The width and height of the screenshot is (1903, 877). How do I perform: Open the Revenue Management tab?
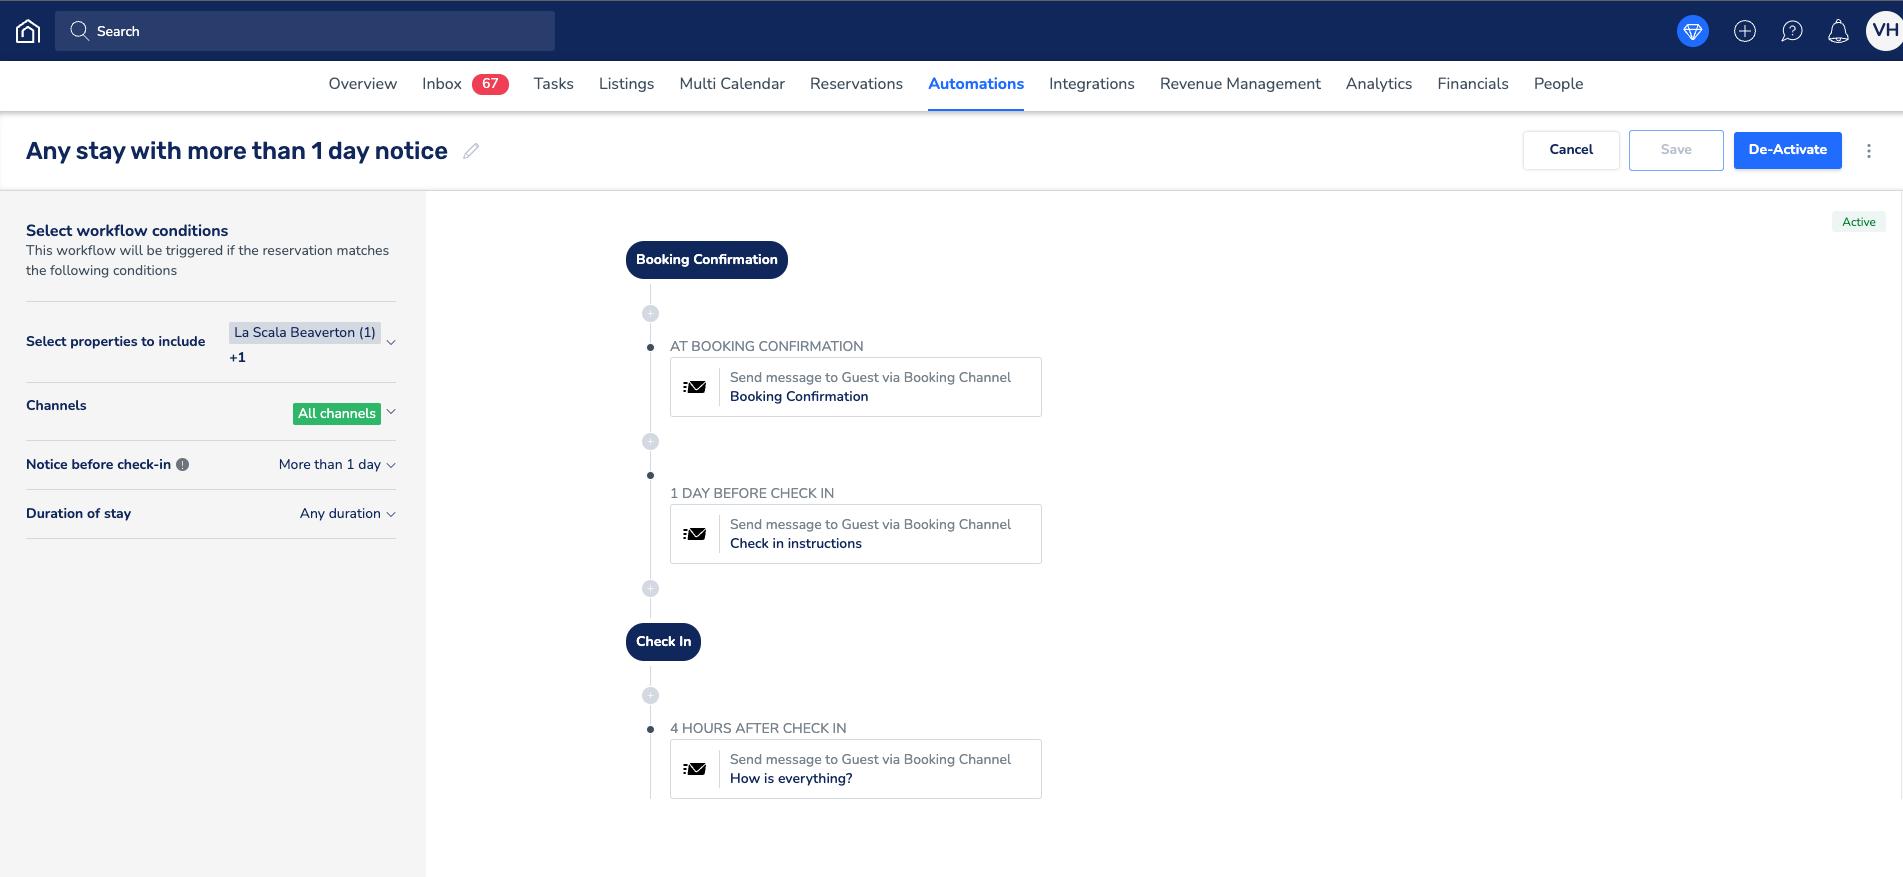(1240, 84)
